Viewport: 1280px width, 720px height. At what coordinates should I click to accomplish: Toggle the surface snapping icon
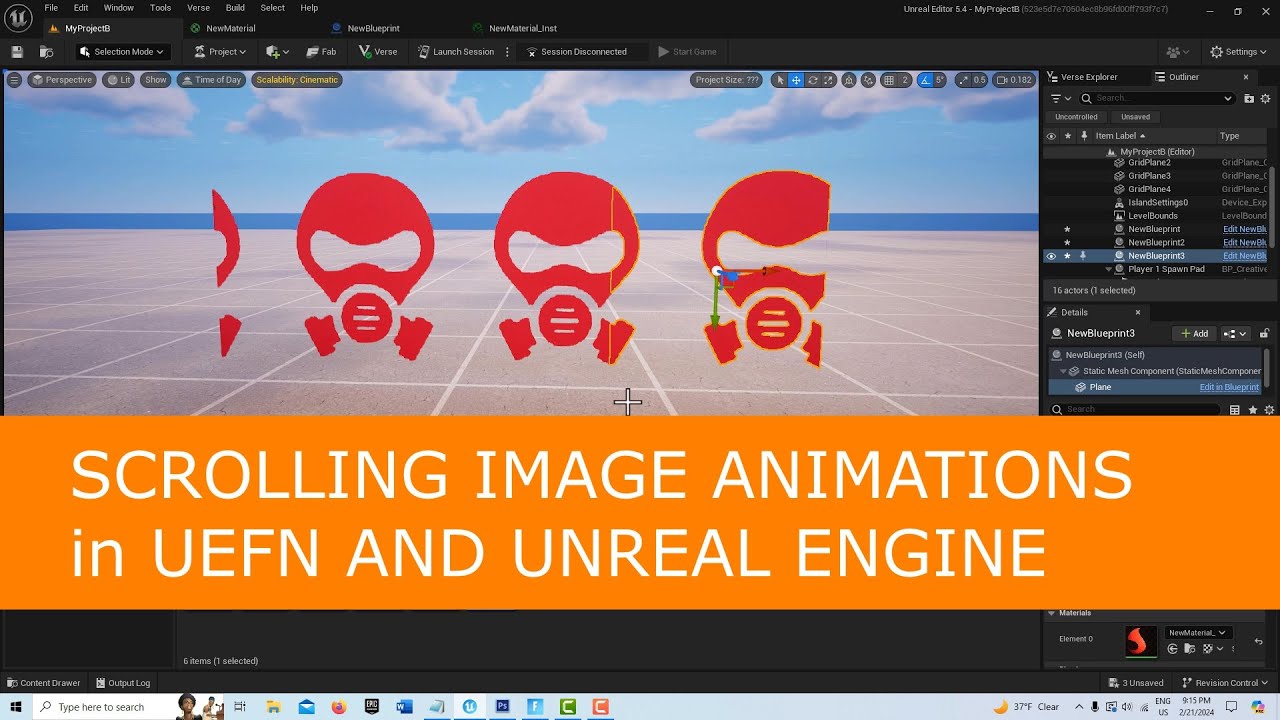pyautogui.click(x=868, y=80)
